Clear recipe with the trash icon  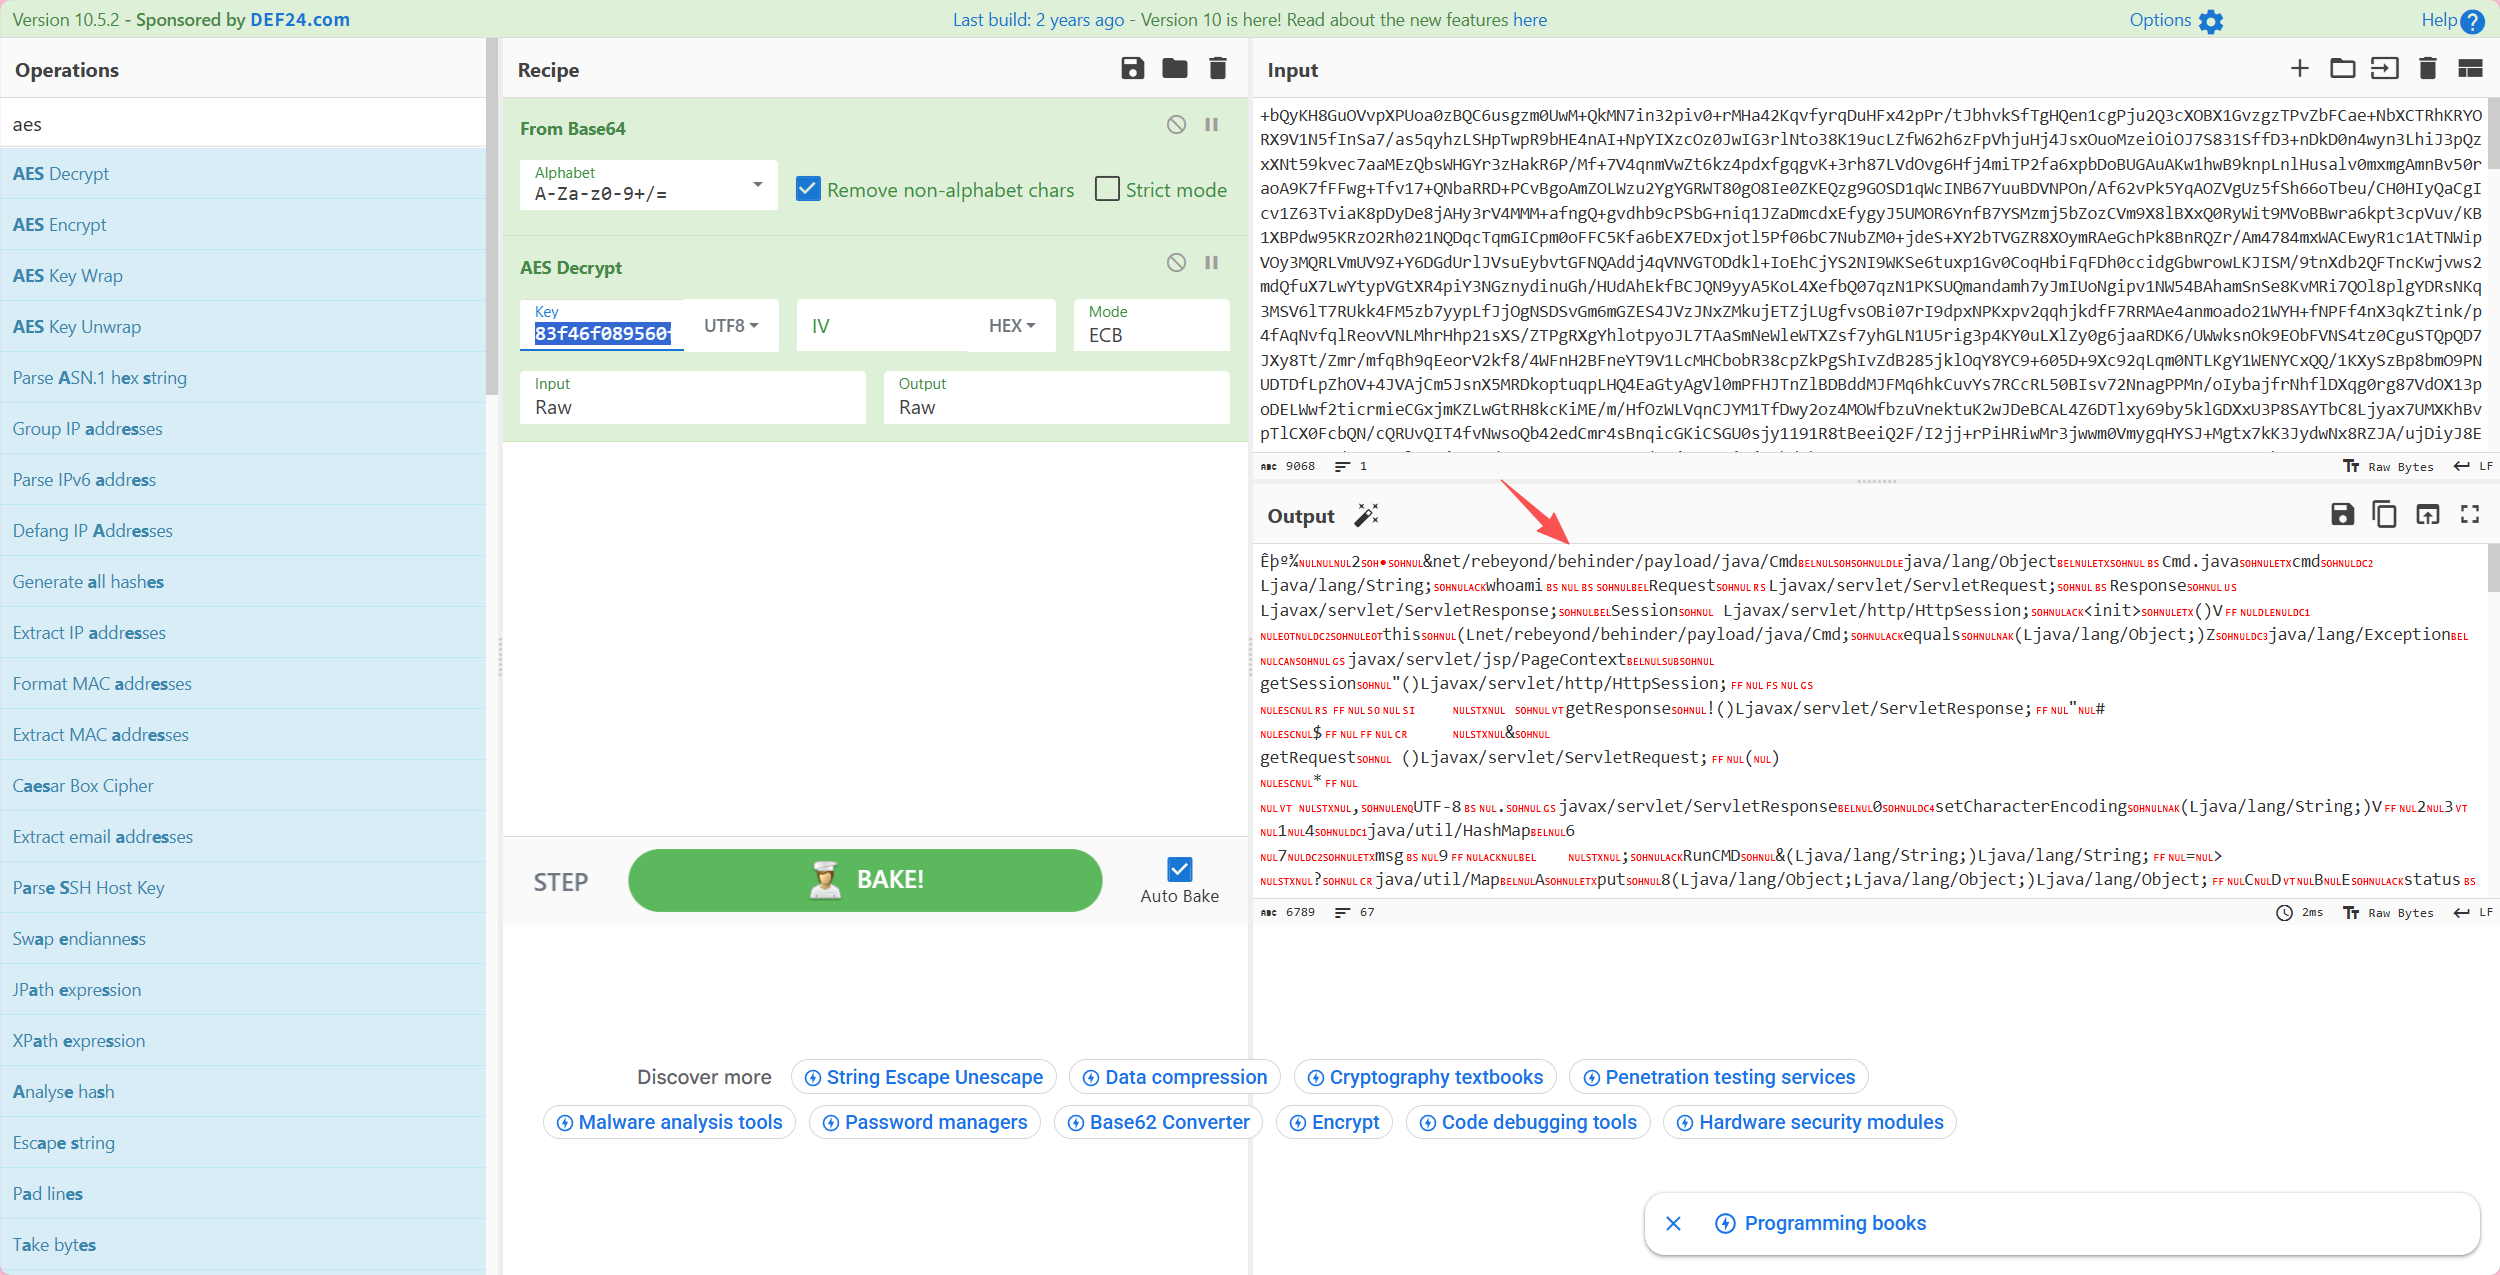pyautogui.click(x=1217, y=68)
